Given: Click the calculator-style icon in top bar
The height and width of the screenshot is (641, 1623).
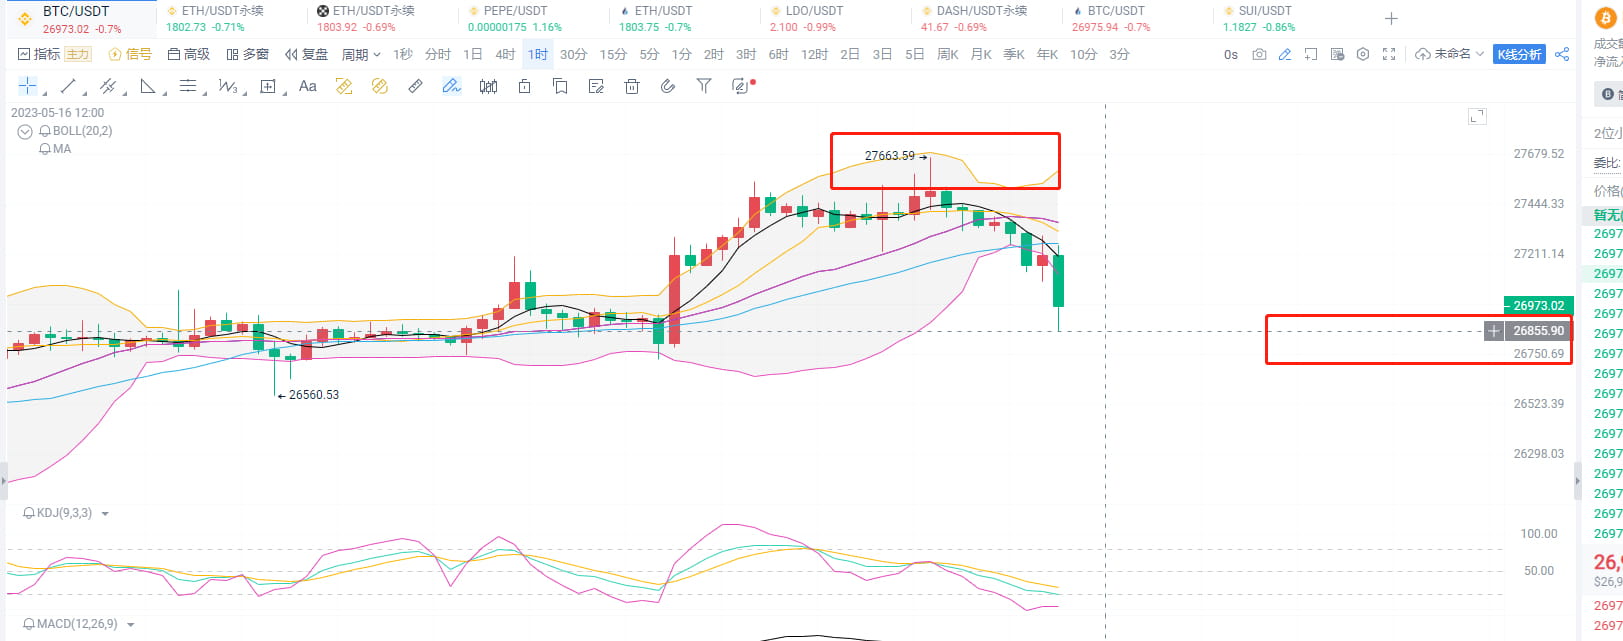Looking at the screenshot, I should click(x=1337, y=54).
